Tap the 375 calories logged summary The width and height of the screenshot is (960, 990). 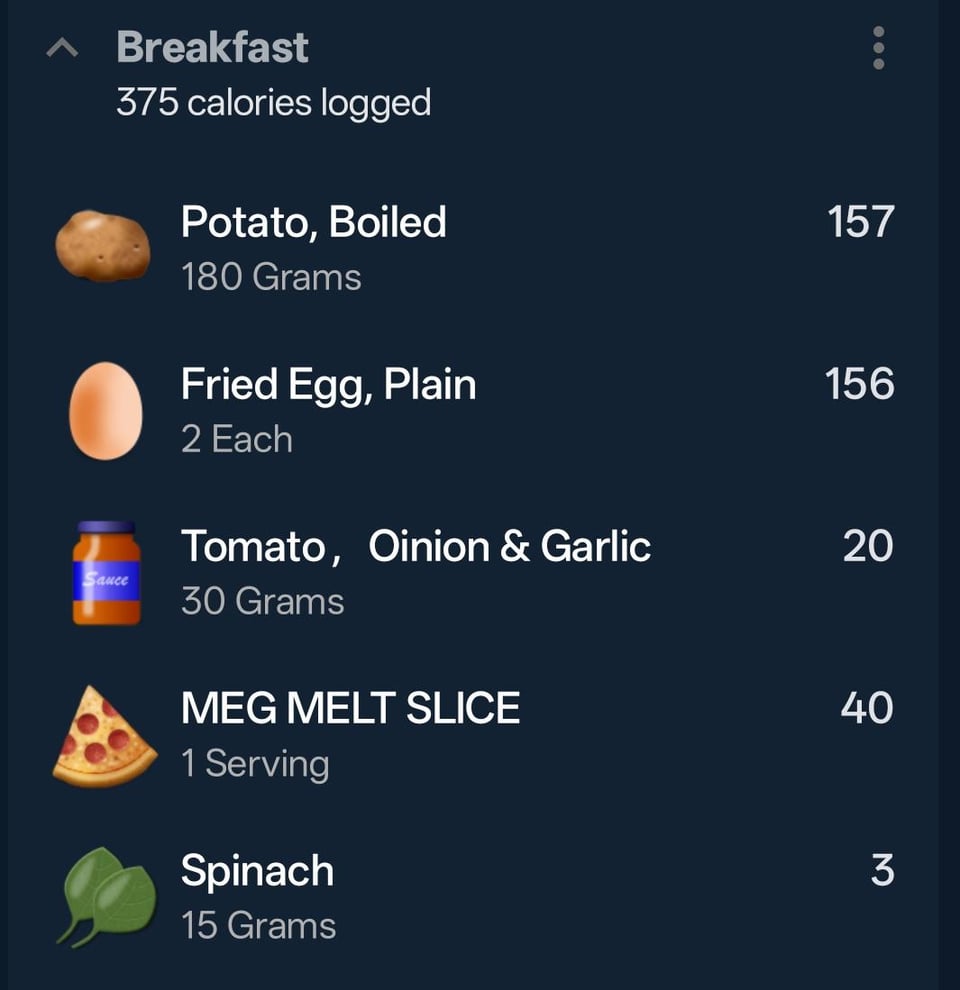pyautogui.click(x=273, y=102)
